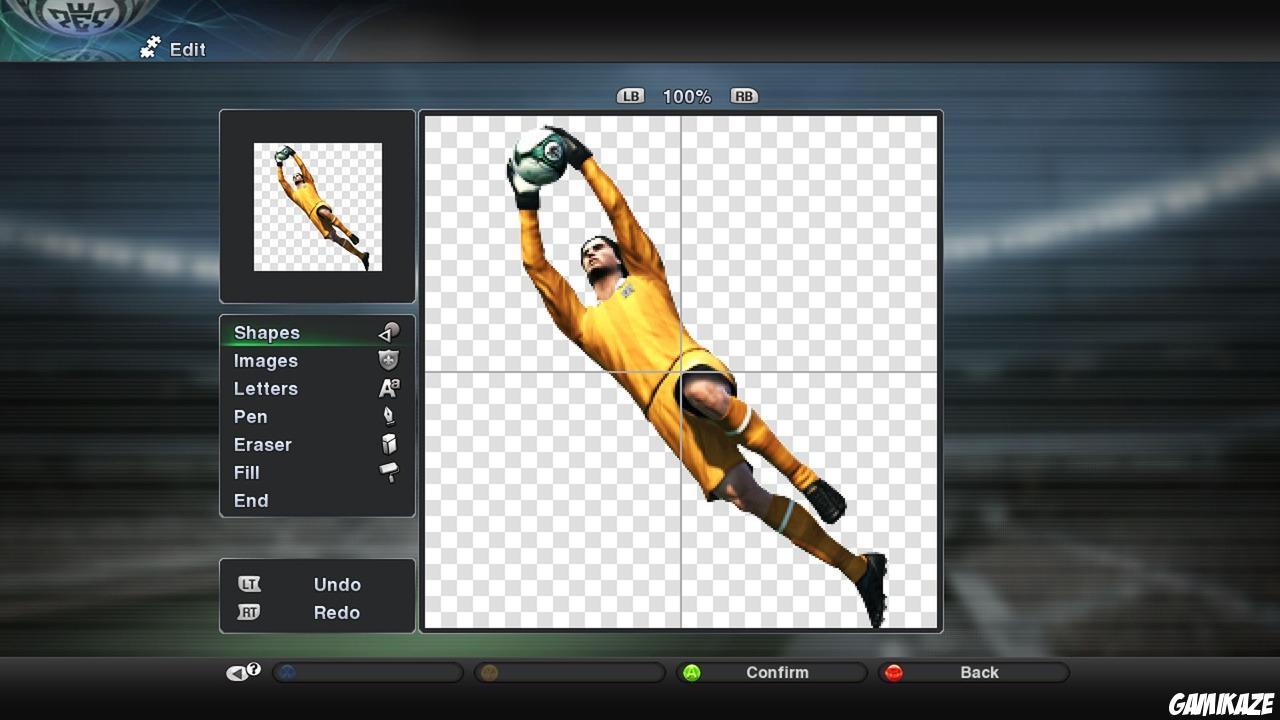Click the goalkeeper preview thumbnail

click(317, 207)
